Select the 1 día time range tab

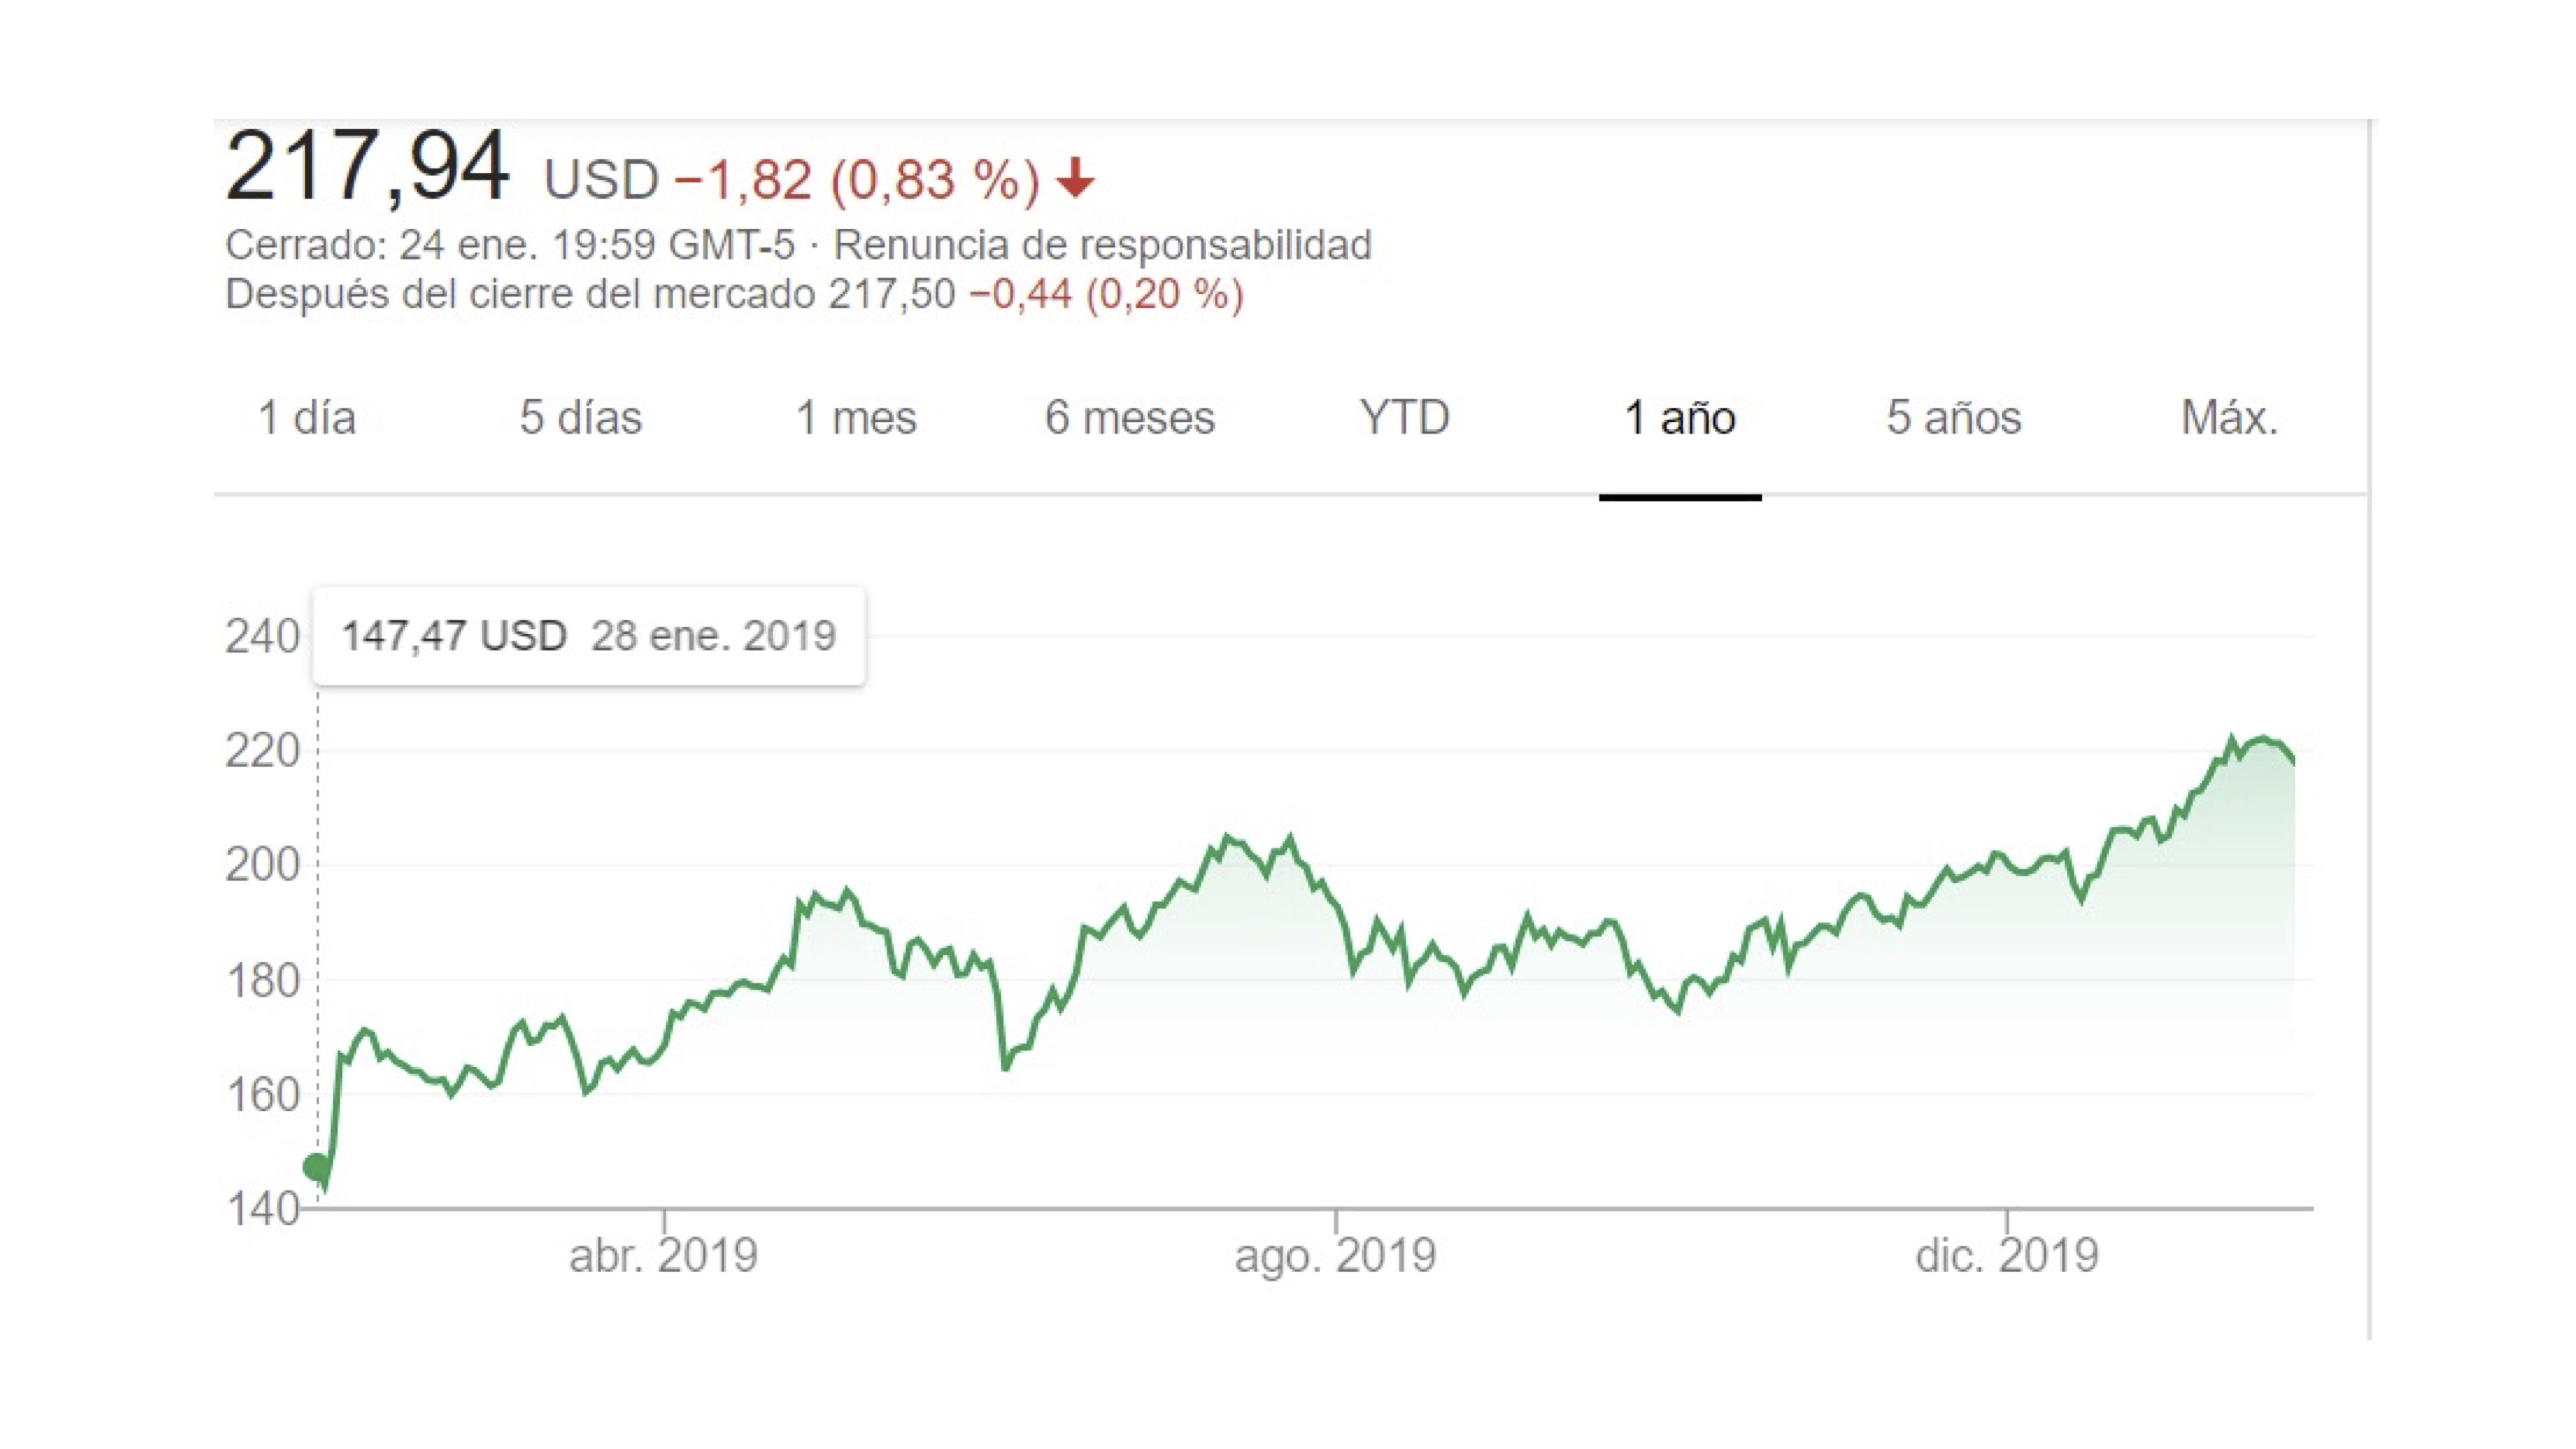[x=307, y=418]
